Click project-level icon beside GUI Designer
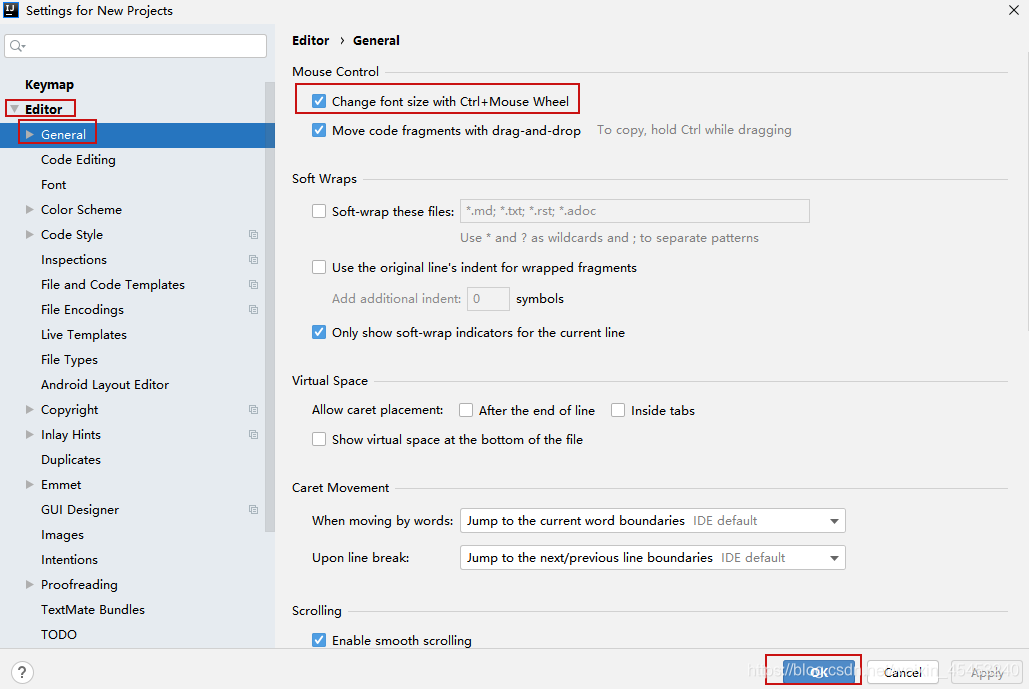 coord(253,510)
